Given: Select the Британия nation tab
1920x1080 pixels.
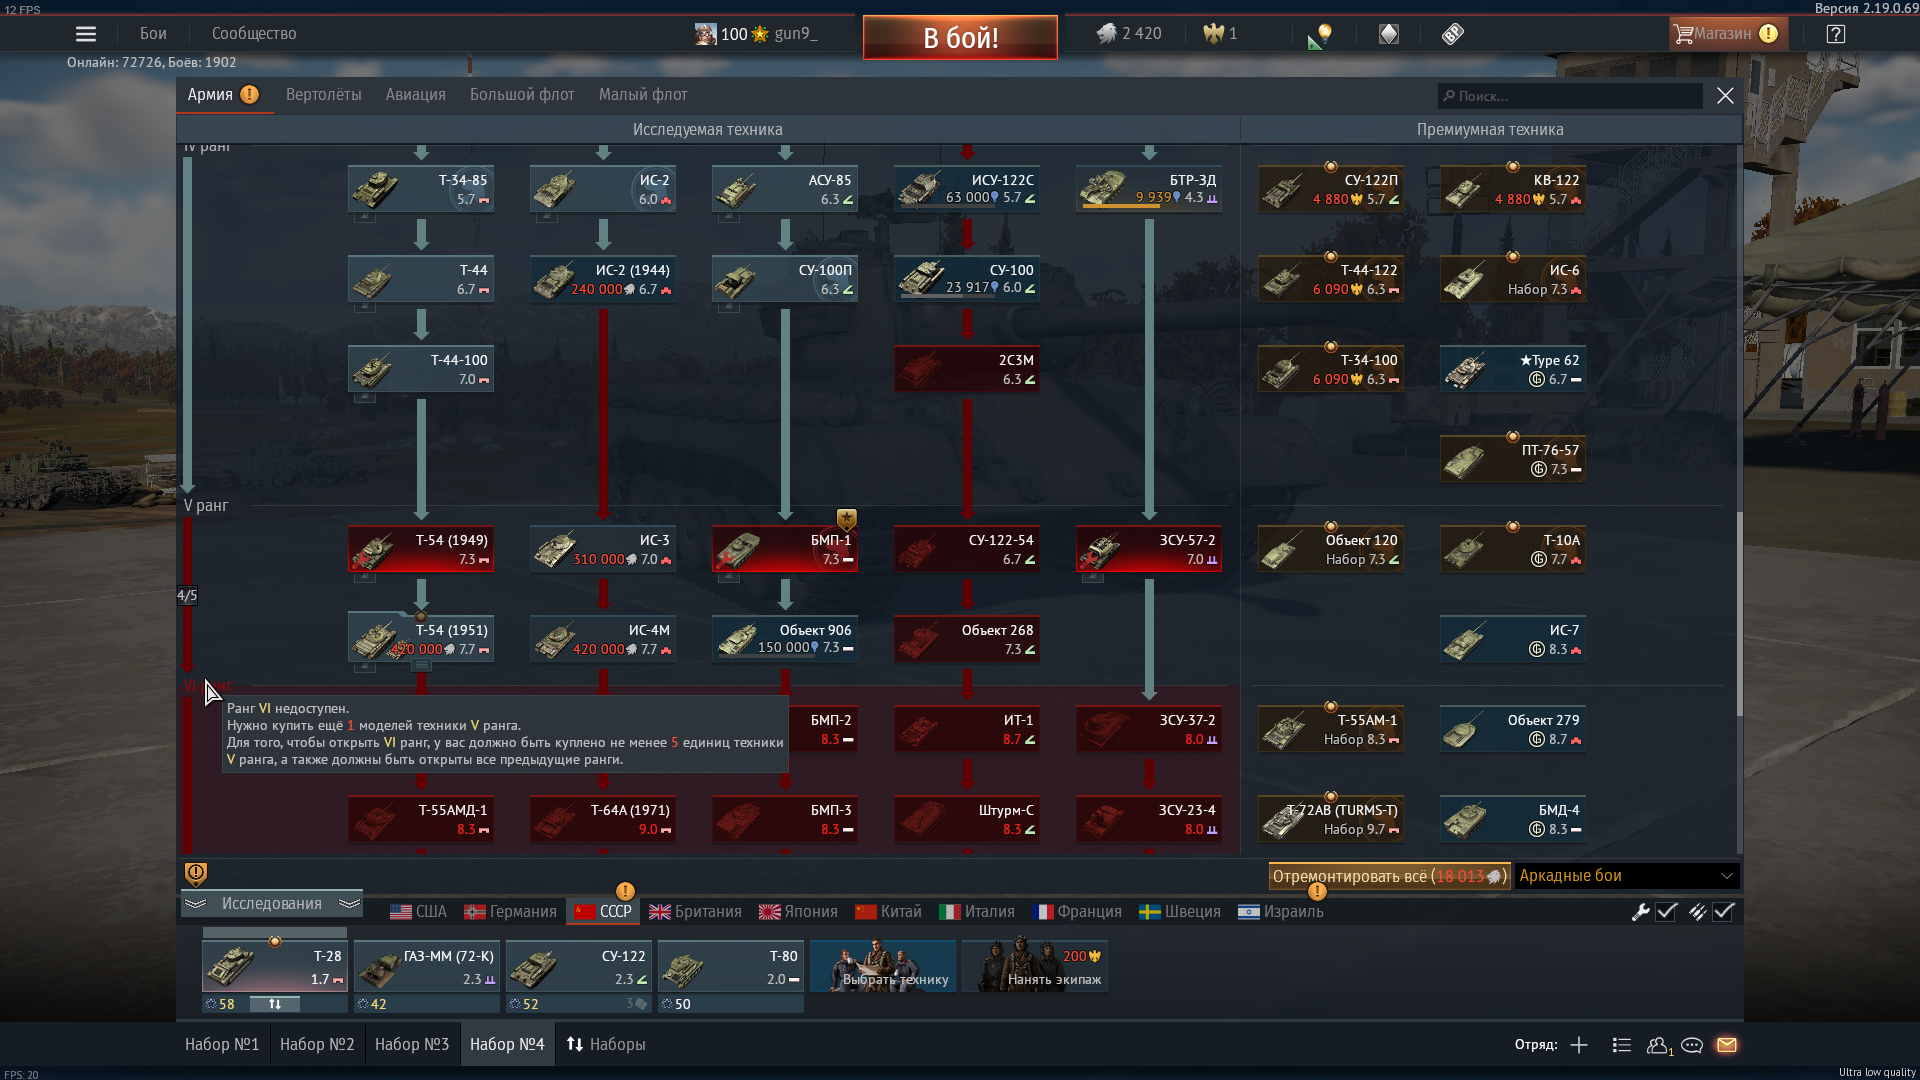Looking at the screenshot, I should [x=695, y=912].
